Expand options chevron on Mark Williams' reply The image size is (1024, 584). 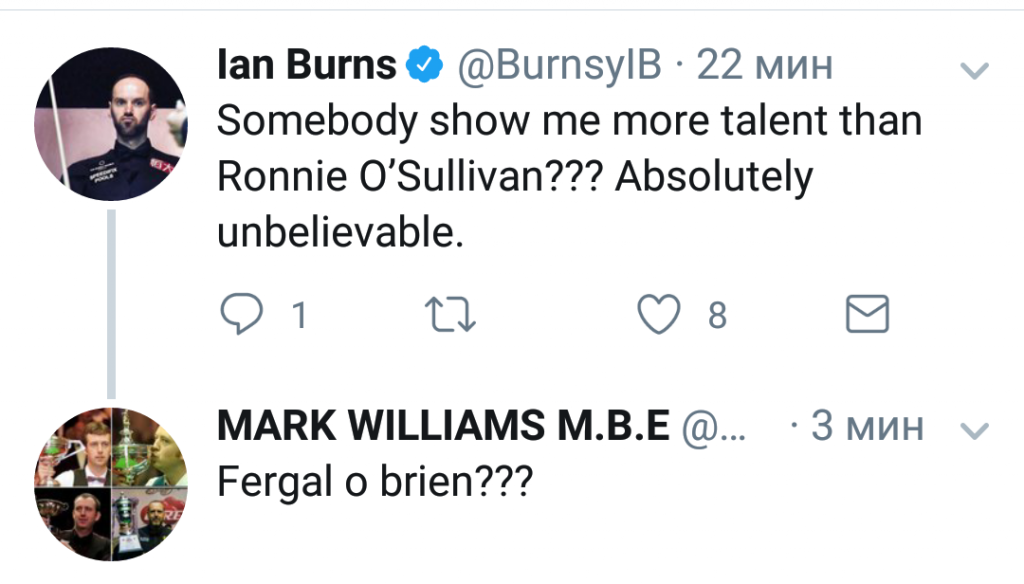973,430
